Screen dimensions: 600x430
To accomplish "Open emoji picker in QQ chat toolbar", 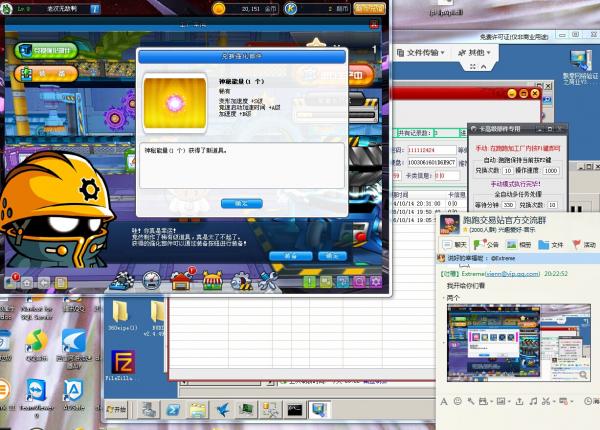I will click(457, 401).
